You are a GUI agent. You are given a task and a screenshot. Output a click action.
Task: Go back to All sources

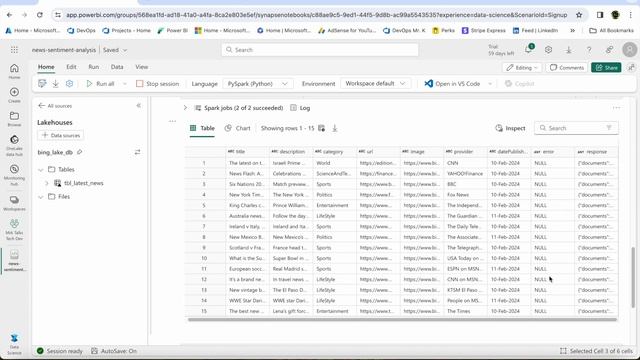[55, 106]
